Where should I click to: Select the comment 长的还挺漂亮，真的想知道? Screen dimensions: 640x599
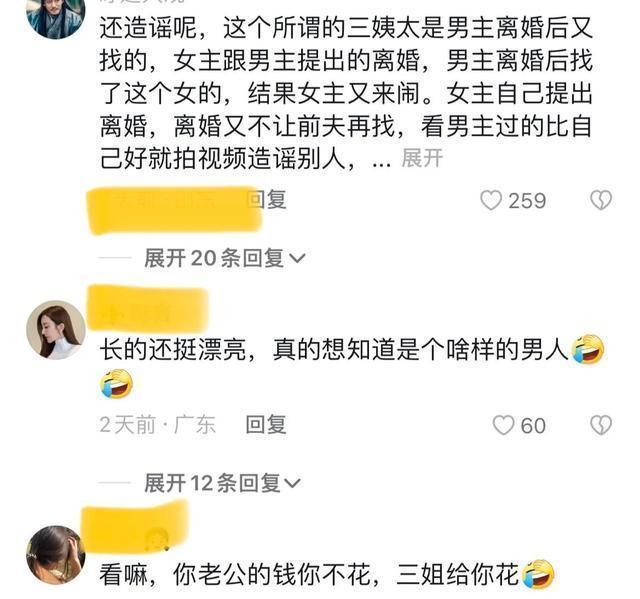click(x=352, y=366)
